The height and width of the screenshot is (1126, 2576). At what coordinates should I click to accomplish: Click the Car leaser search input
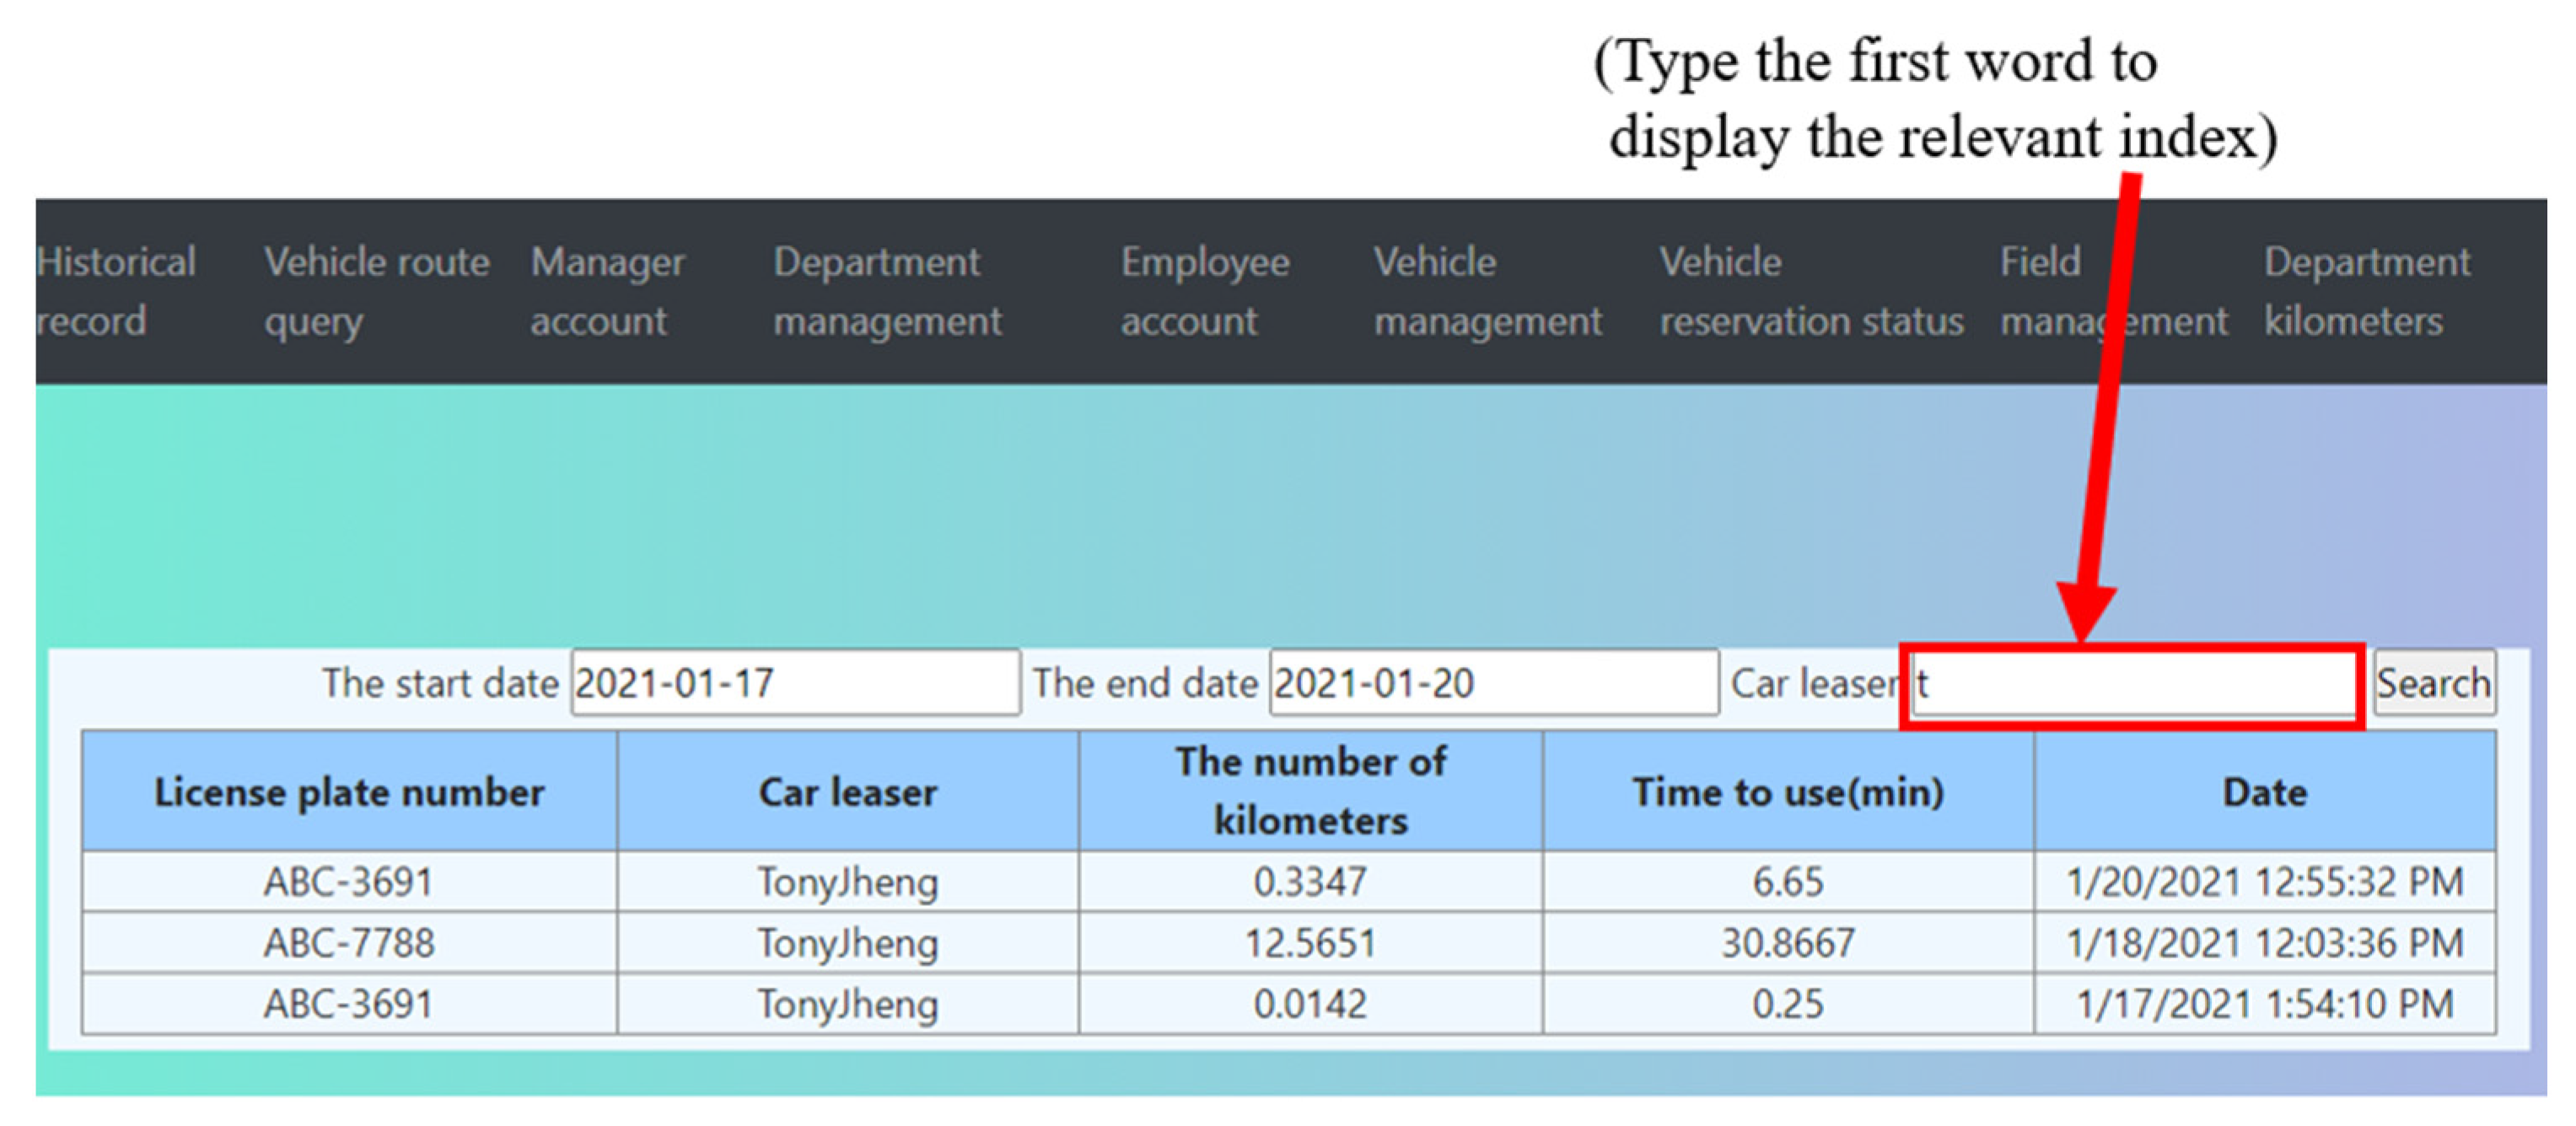point(2132,685)
